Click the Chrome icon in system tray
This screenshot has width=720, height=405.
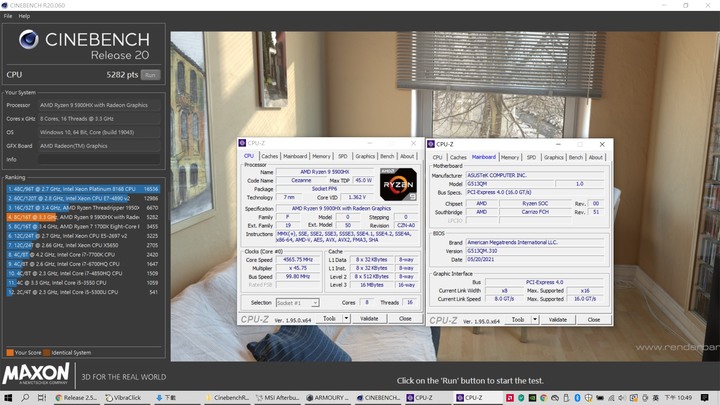pos(544,398)
